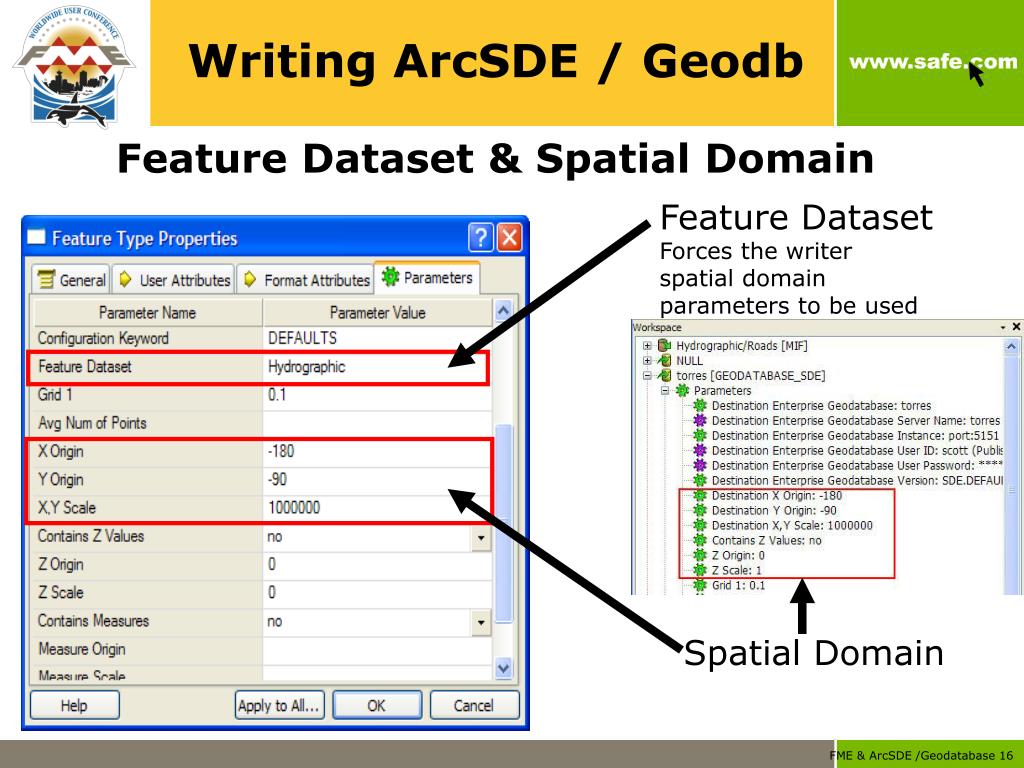The width and height of the screenshot is (1024, 768).
Task: Click the torres [GEODATABASE_SDE] dataset icon
Action: (x=664, y=376)
